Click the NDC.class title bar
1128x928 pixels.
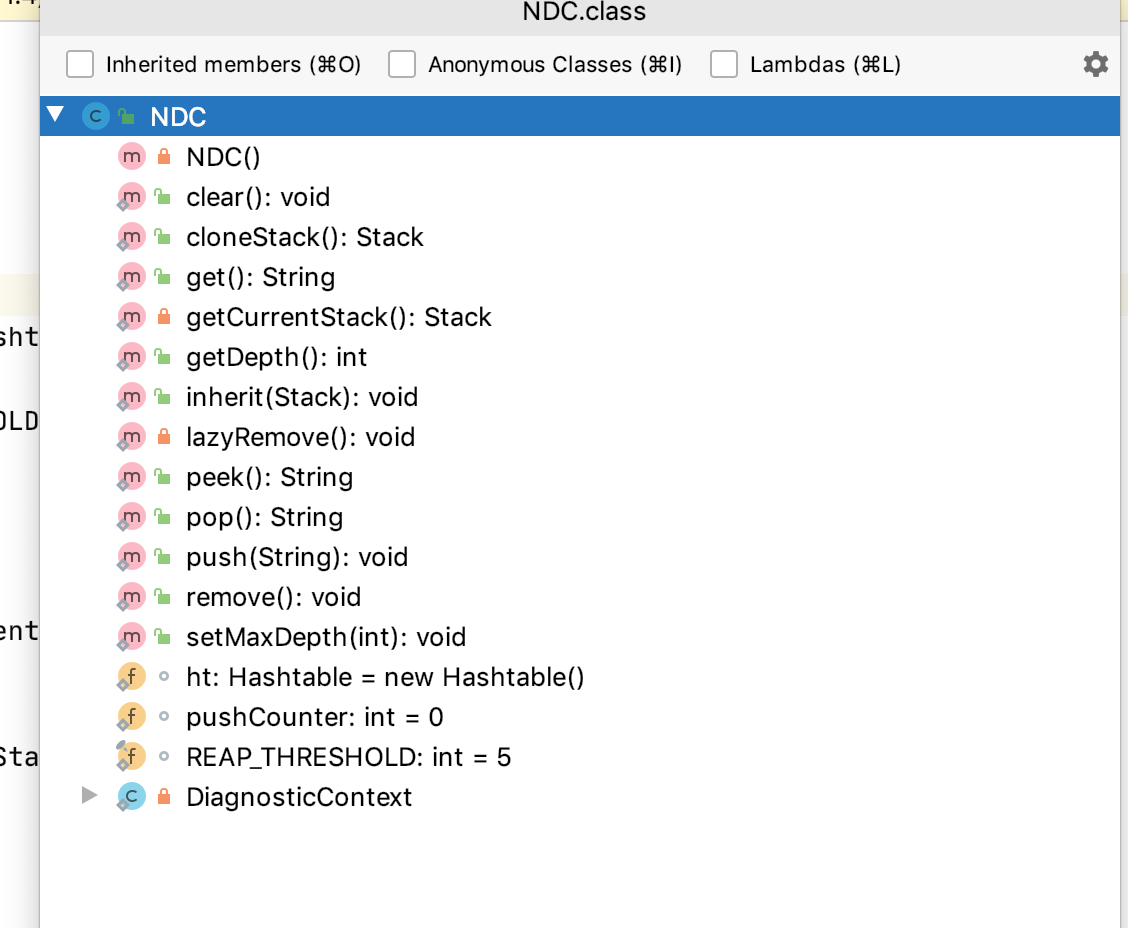click(x=583, y=13)
